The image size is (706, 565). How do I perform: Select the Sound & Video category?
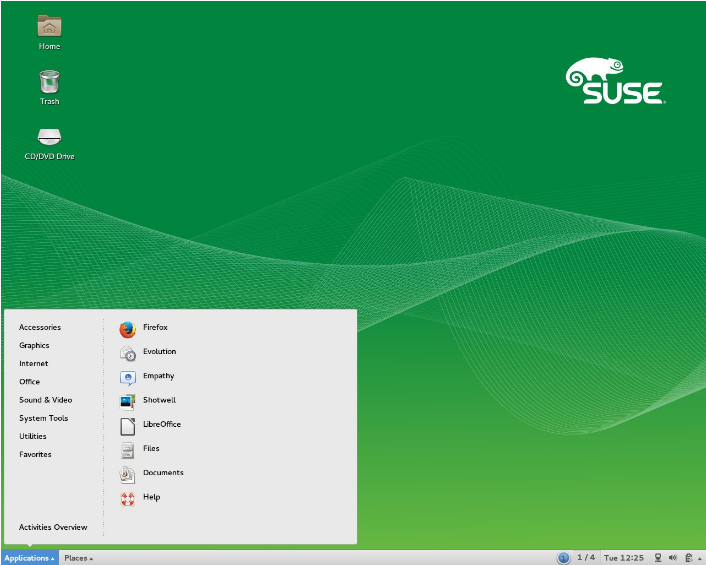coord(45,400)
